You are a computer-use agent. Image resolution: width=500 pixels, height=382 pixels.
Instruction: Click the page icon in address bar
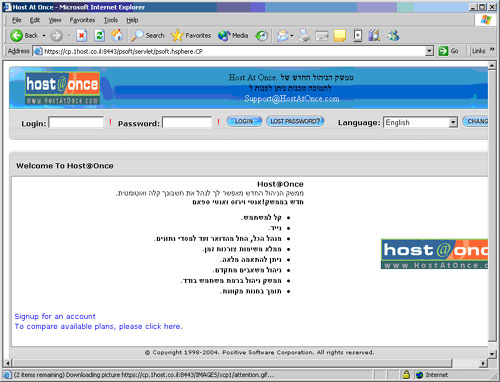coord(38,51)
